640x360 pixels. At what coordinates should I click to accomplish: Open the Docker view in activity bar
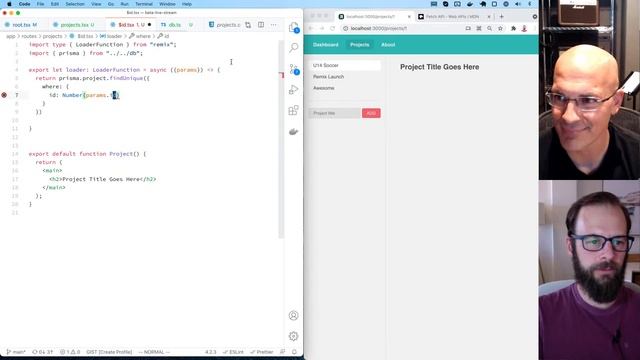coord(293,131)
